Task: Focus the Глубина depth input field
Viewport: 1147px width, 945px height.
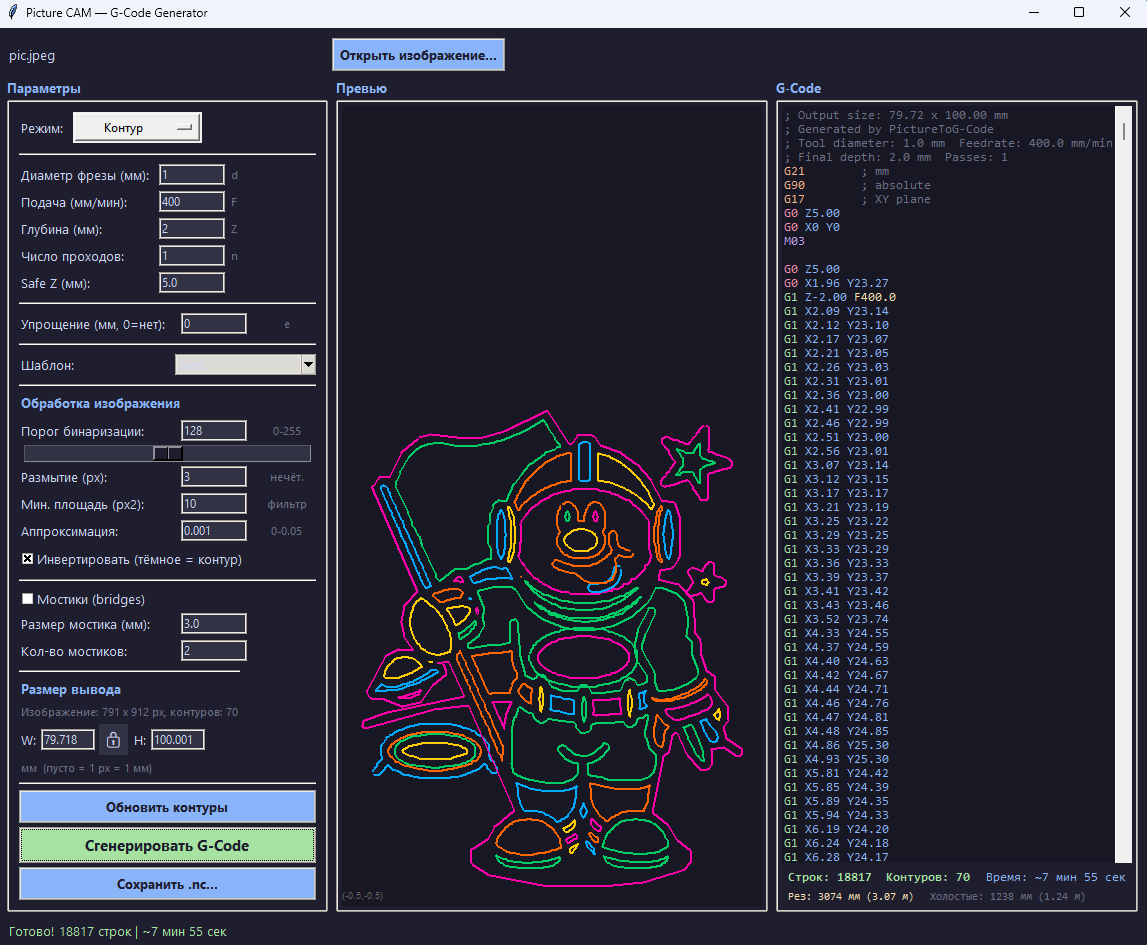Action: 192,229
